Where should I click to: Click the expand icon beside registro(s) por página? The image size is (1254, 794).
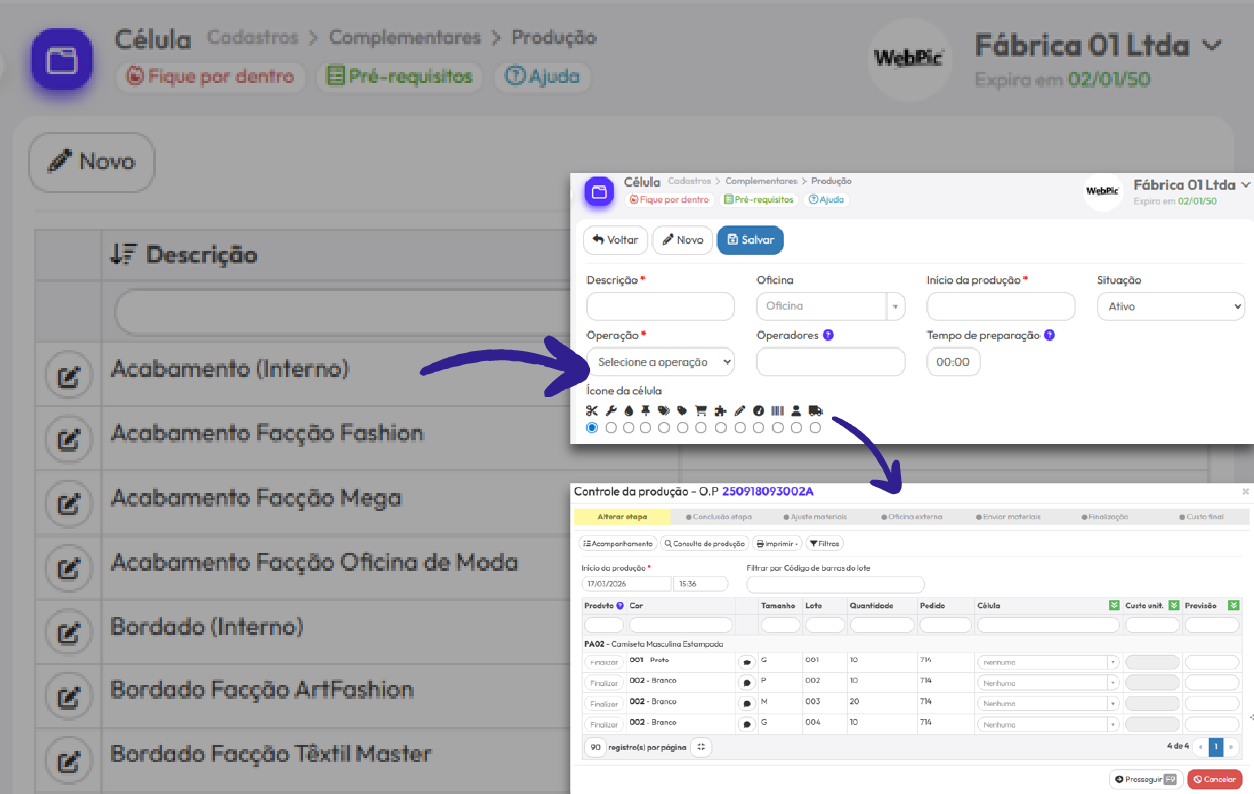pos(701,747)
